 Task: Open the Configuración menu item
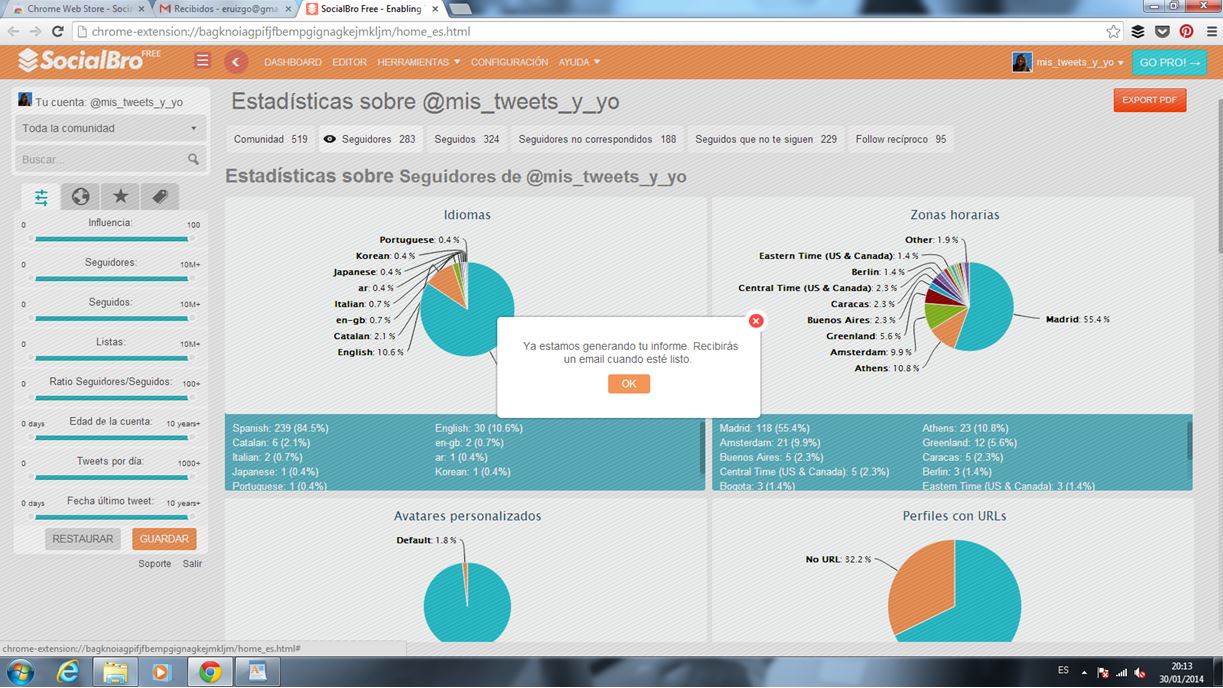[x=509, y=62]
